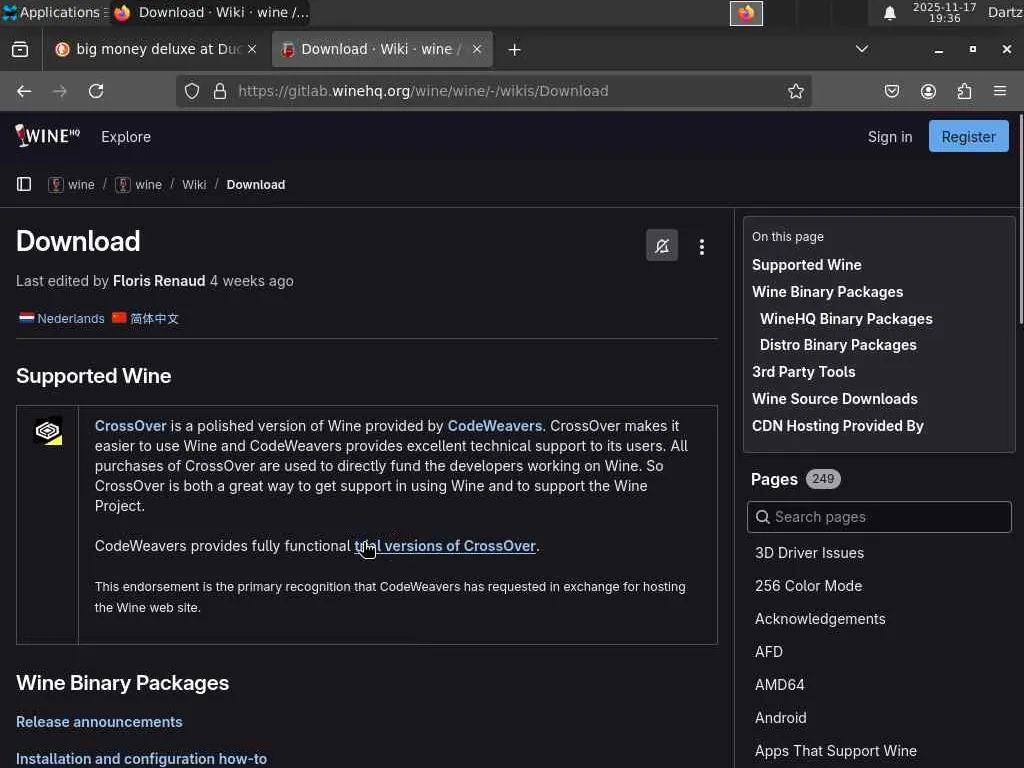Bookmark this page with the star icon
The width and height of the screenshot is (1024, 768).
coord(795,91)
